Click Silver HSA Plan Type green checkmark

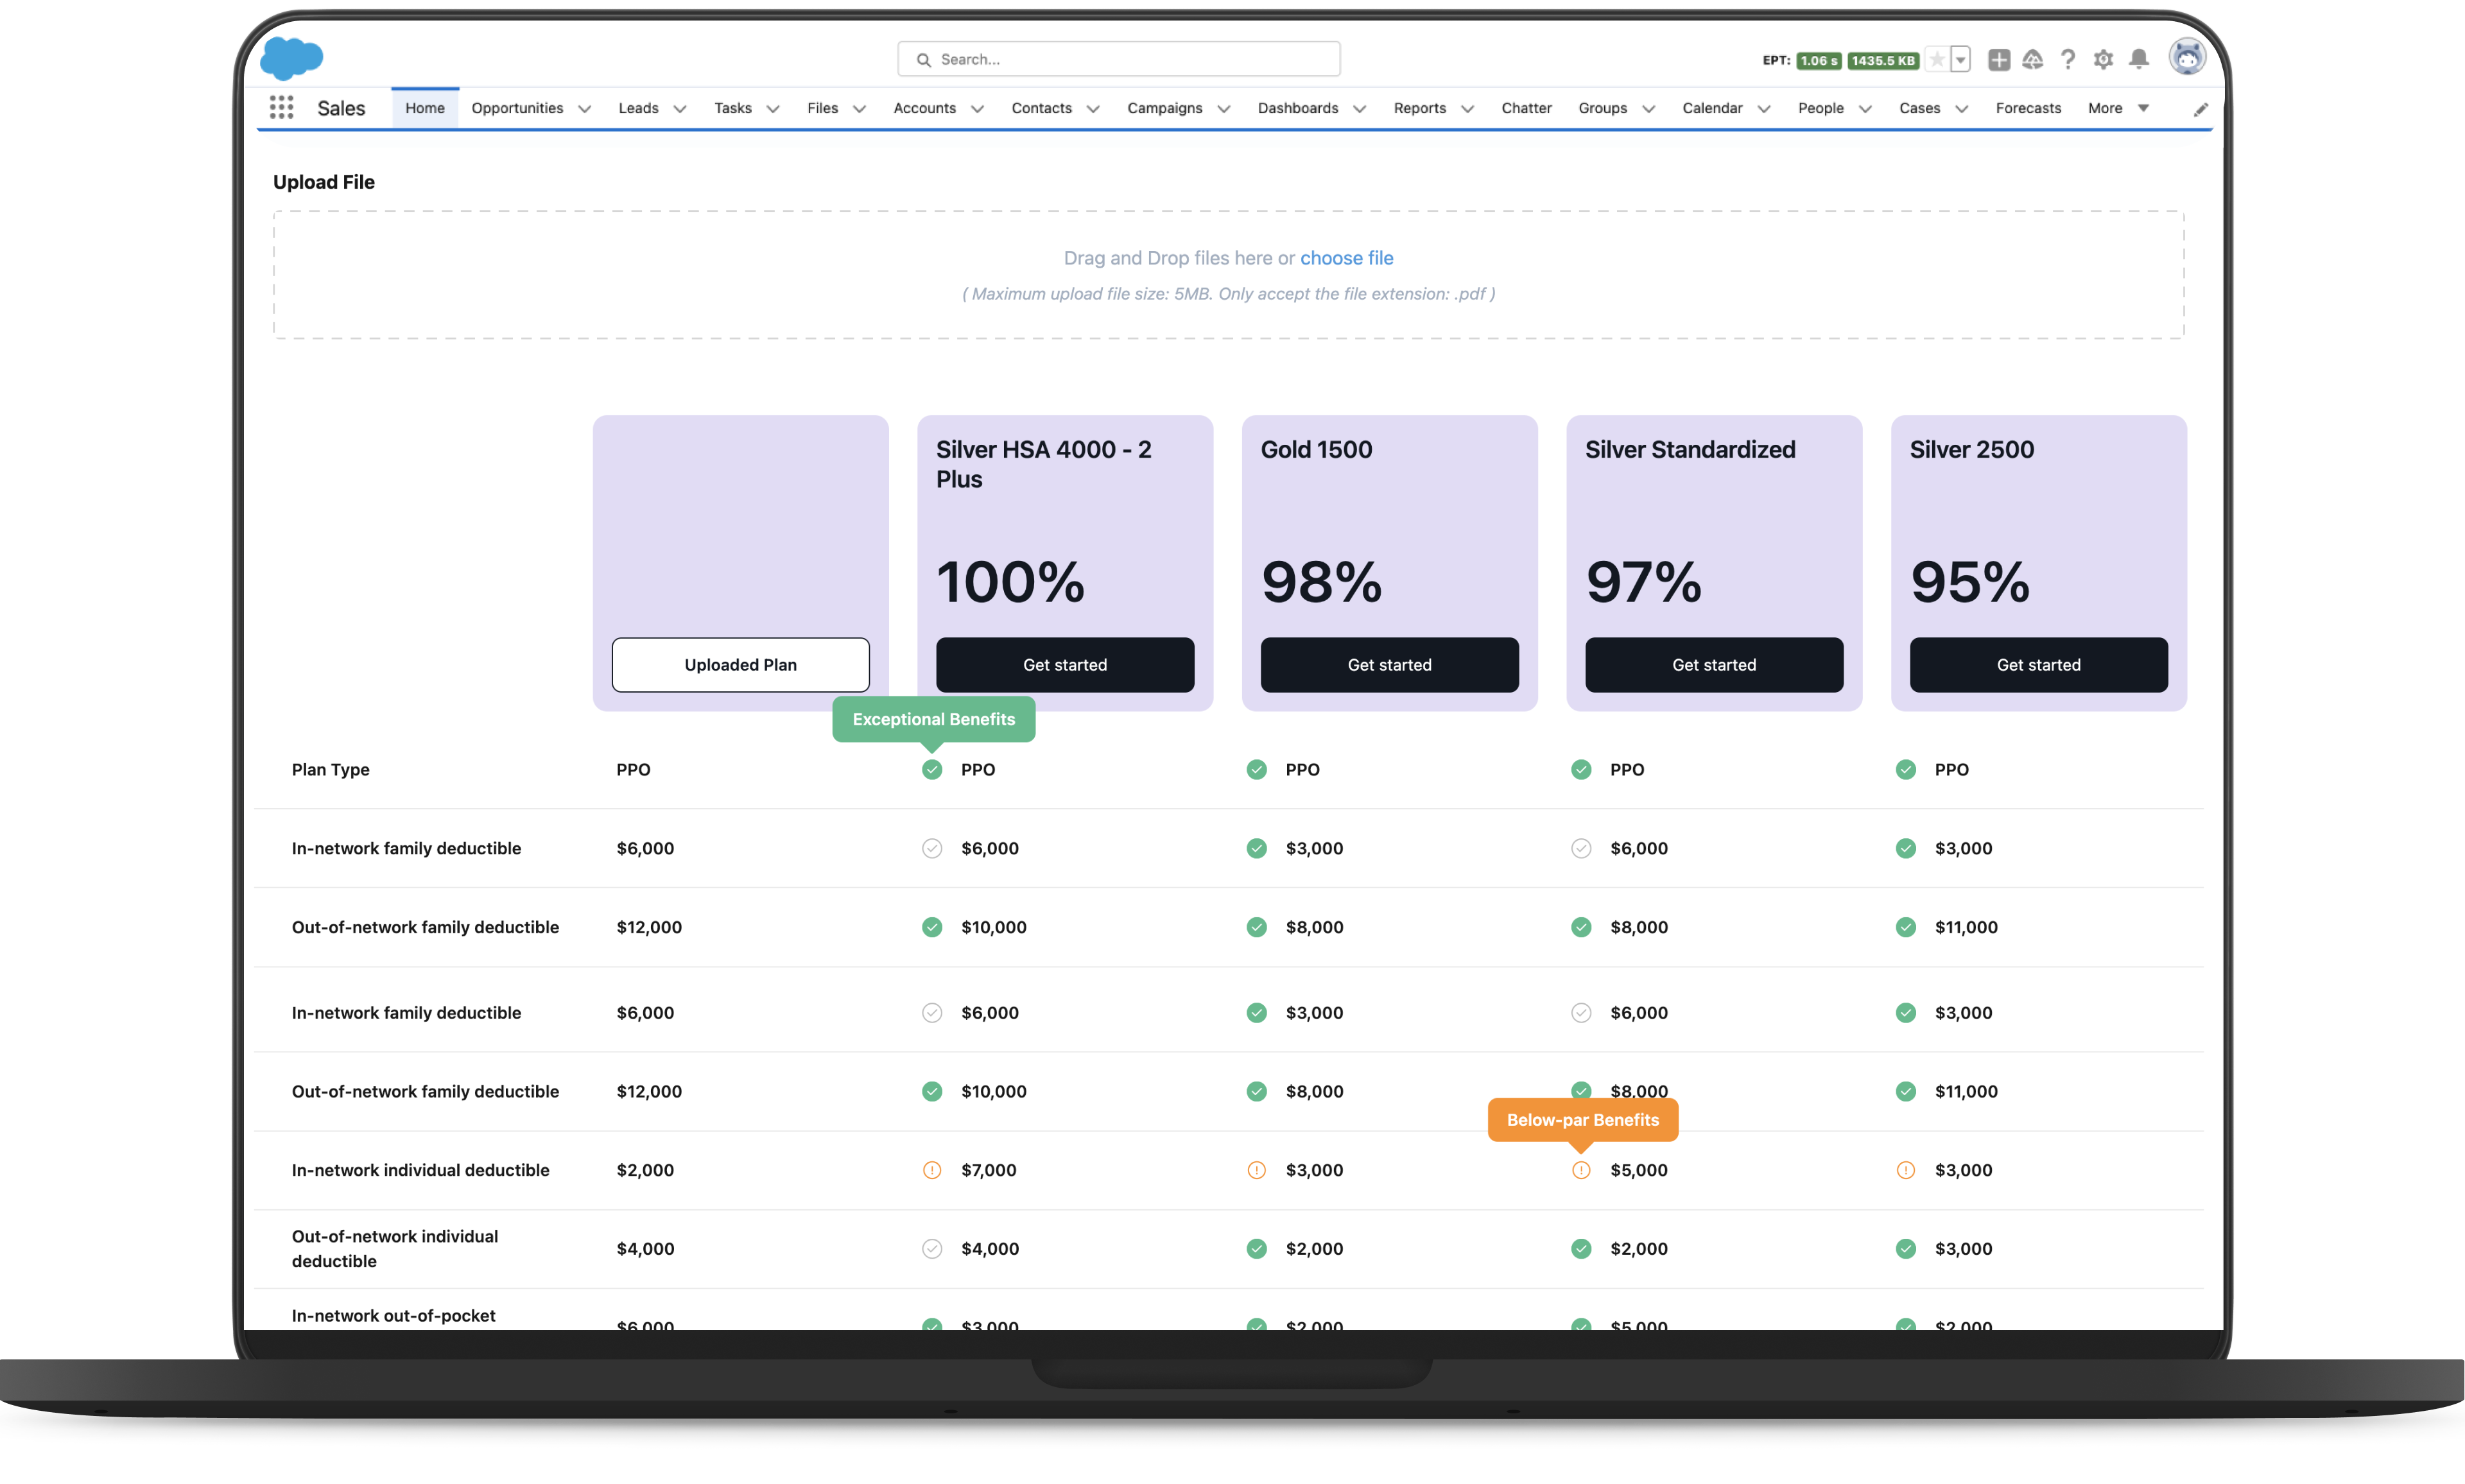click(931, 769)
